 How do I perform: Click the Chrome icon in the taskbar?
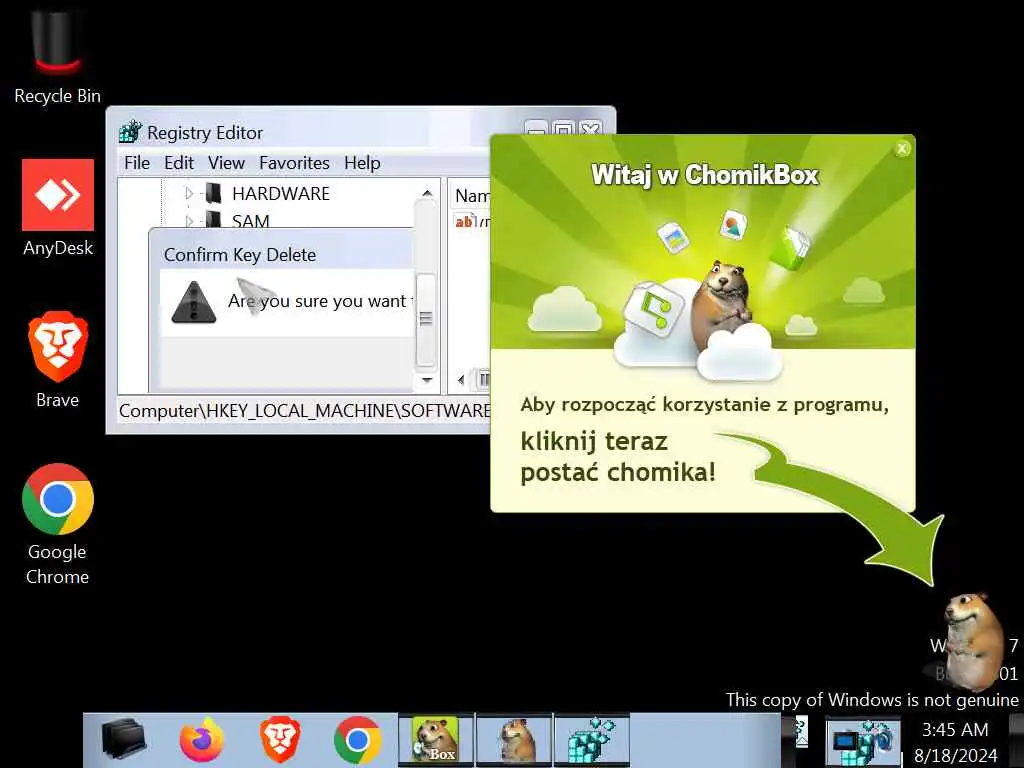click(x=357, y=740)
